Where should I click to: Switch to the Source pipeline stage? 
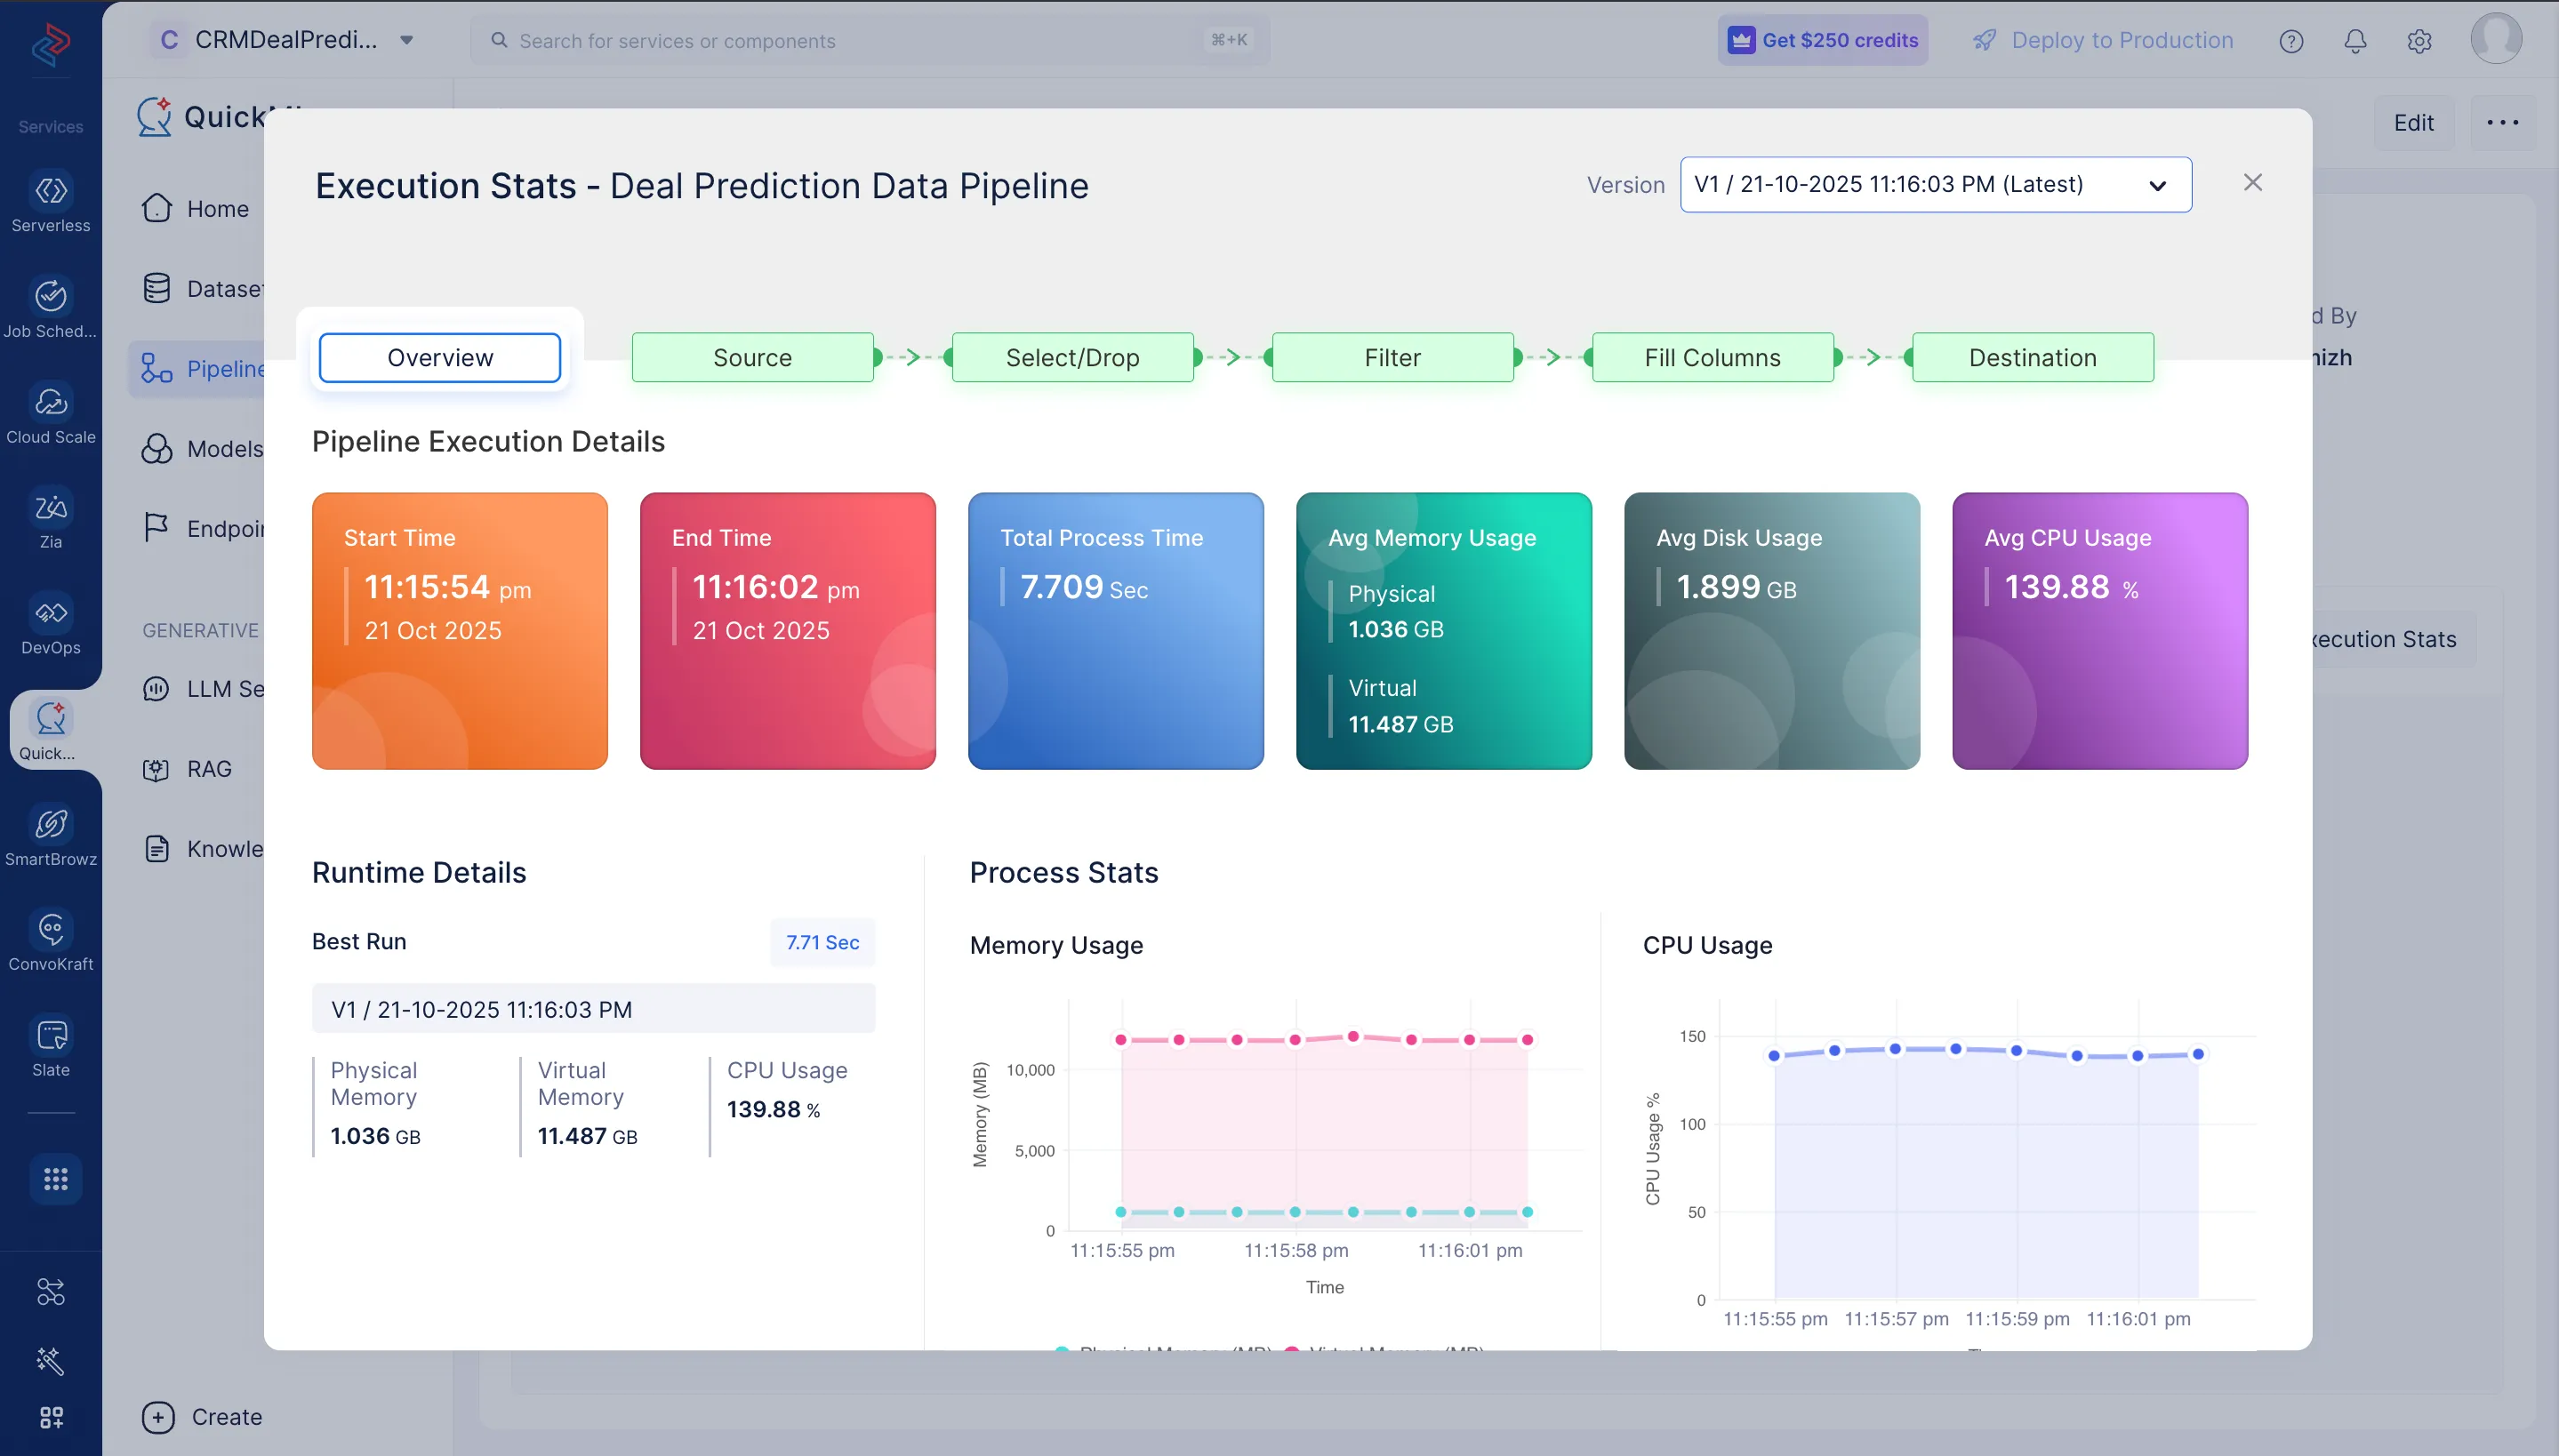click(752, 357)
